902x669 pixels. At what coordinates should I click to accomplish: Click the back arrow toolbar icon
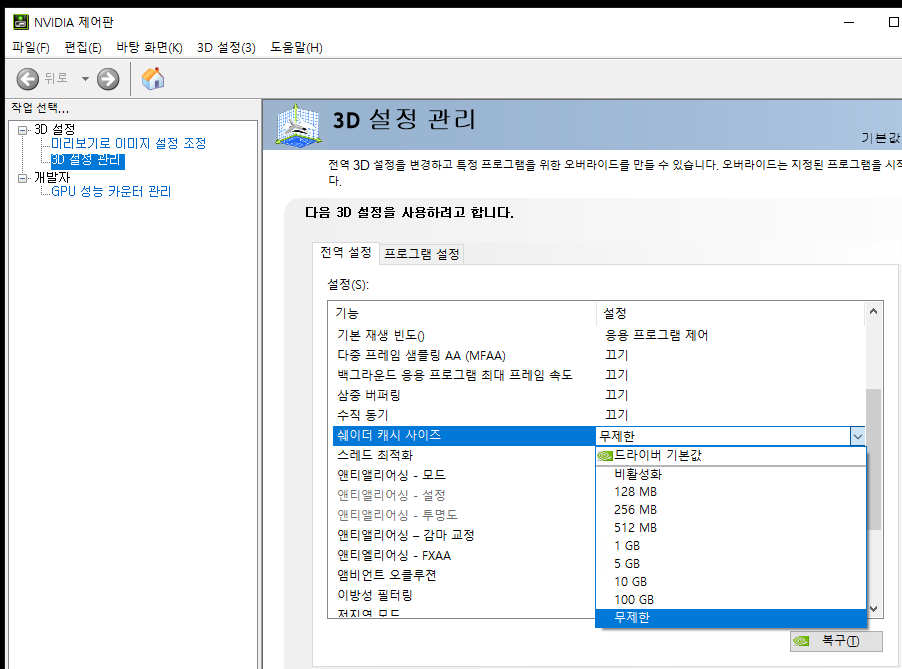click(27, 79)
